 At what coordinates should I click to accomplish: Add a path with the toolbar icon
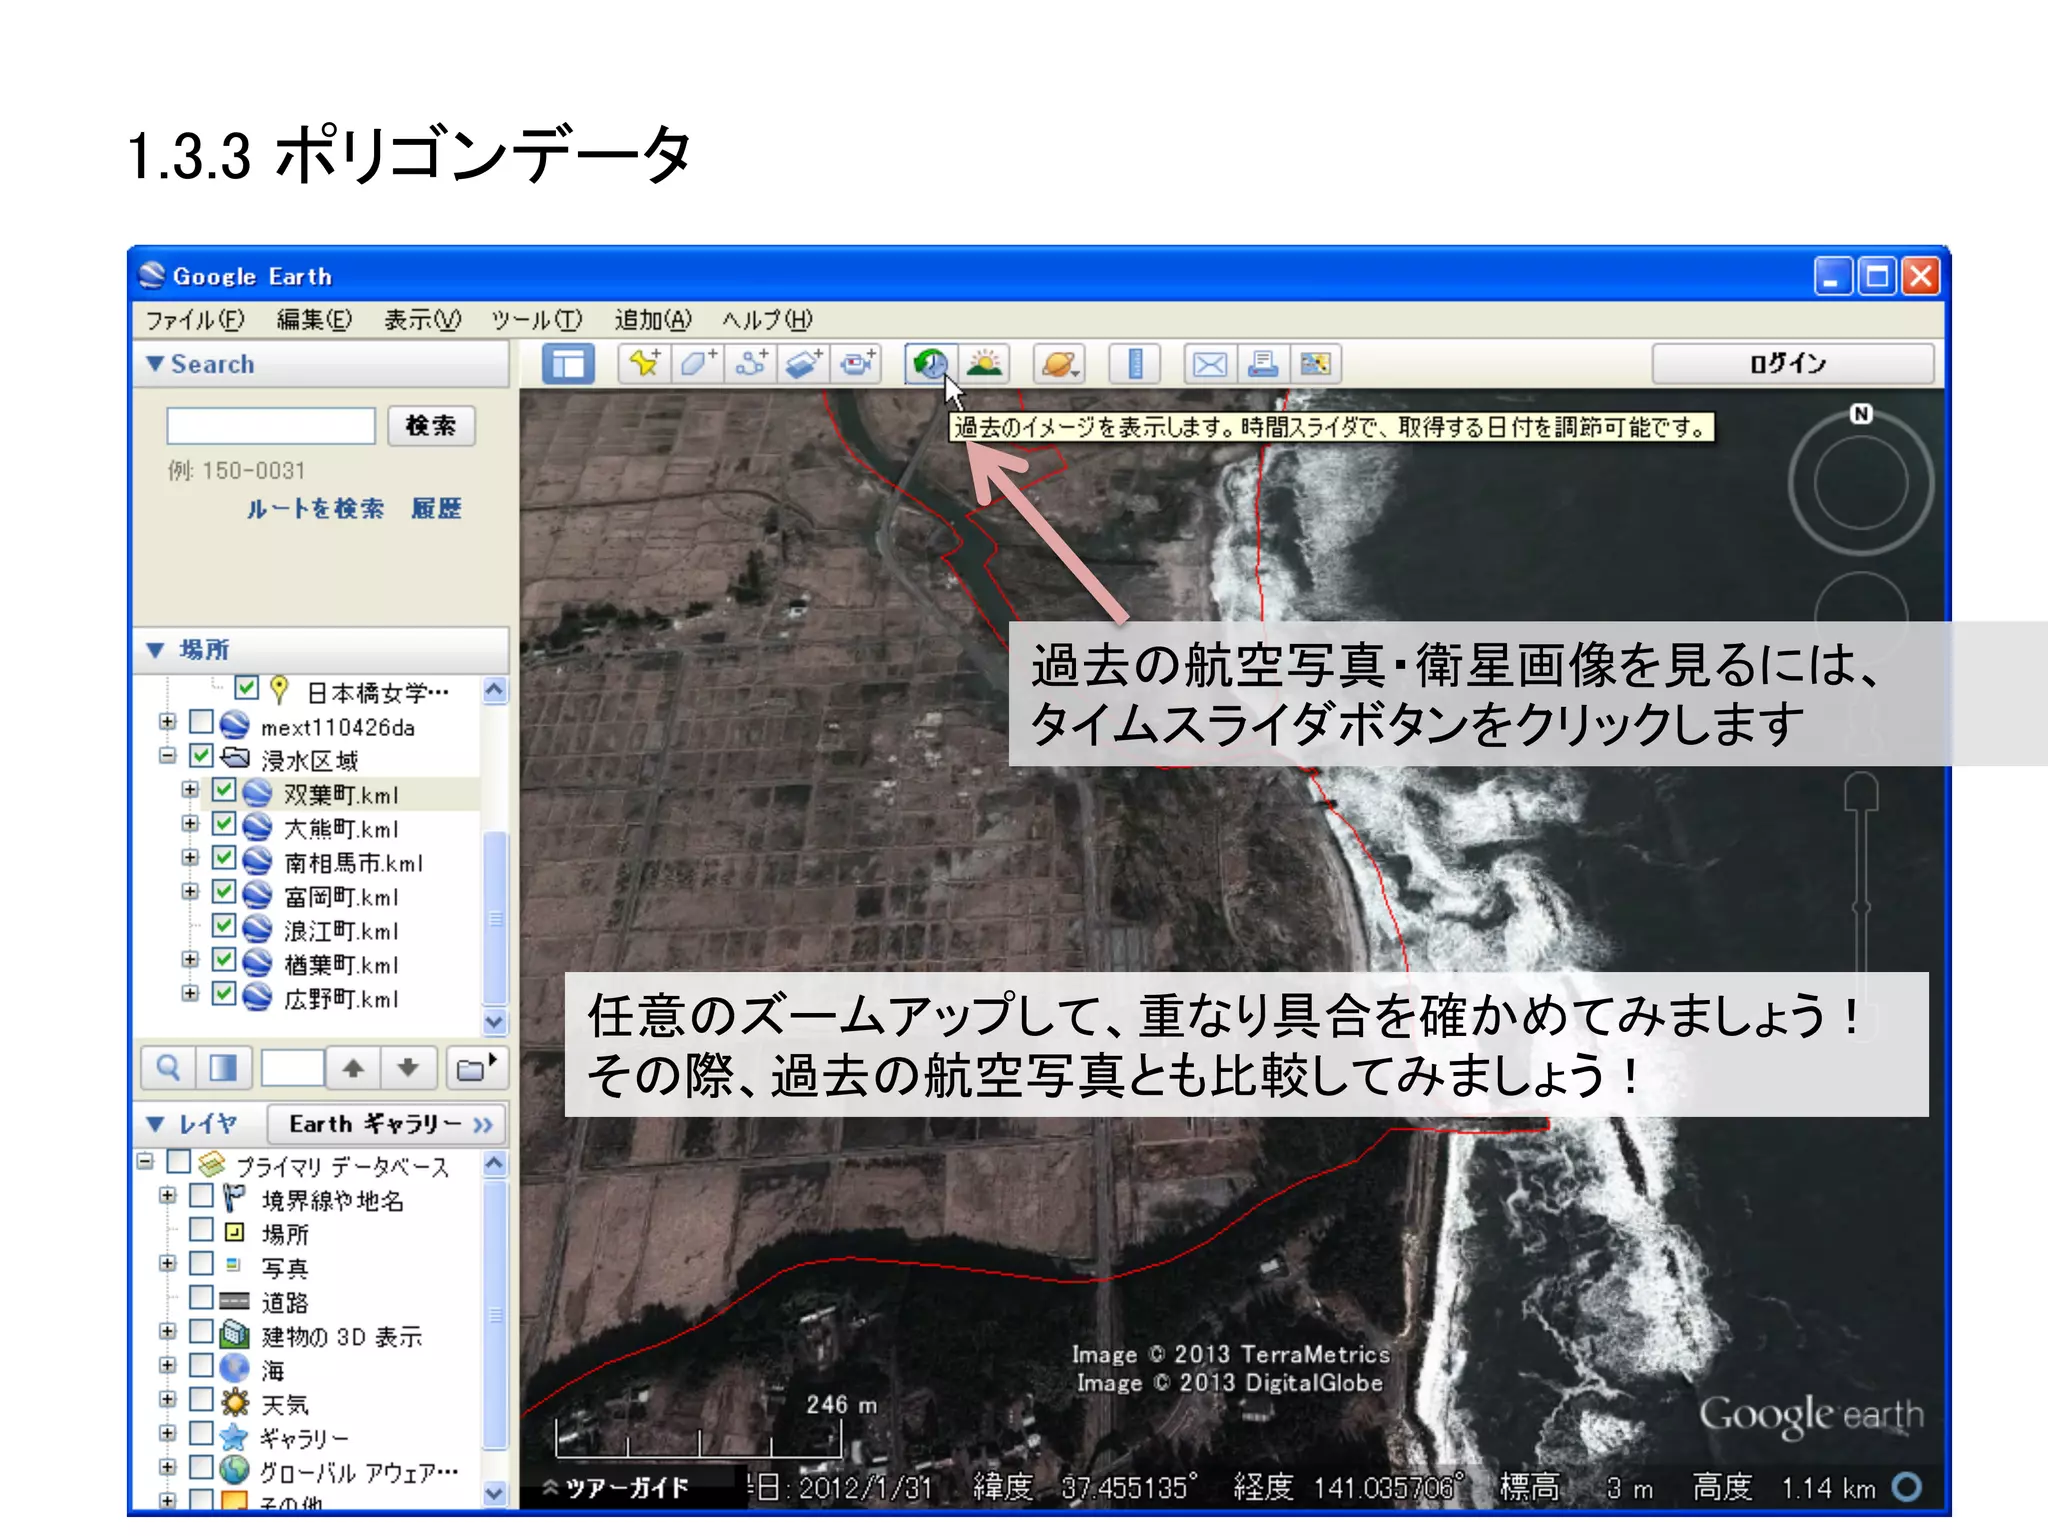pos(750,364)
